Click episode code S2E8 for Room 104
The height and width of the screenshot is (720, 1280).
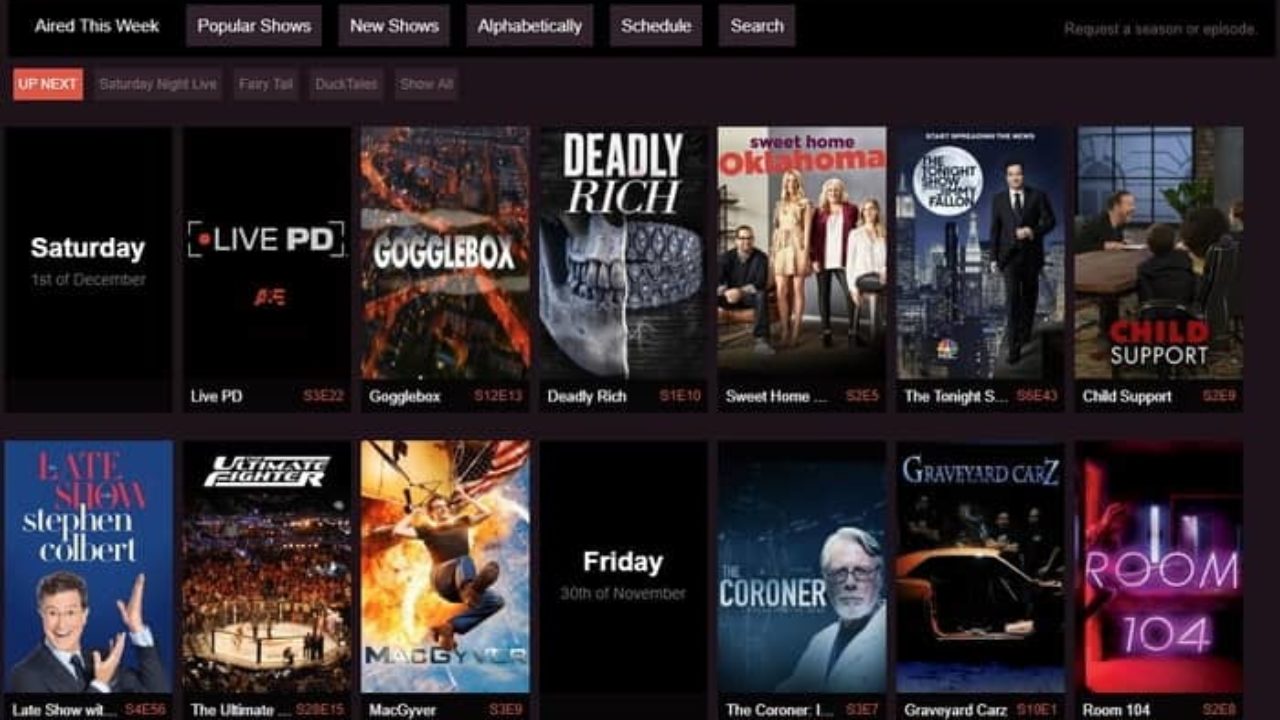[x=1219, y=710]
